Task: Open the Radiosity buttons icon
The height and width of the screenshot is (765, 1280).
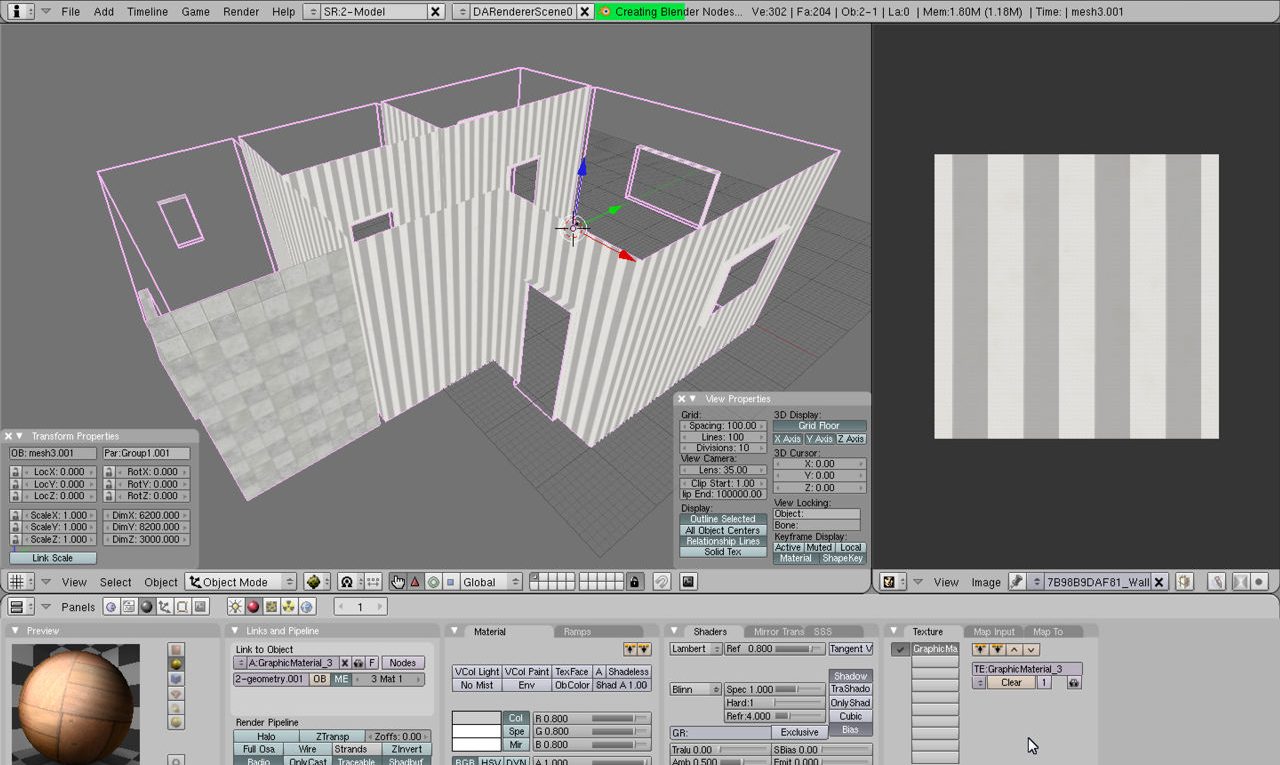Action: [289, 607]
